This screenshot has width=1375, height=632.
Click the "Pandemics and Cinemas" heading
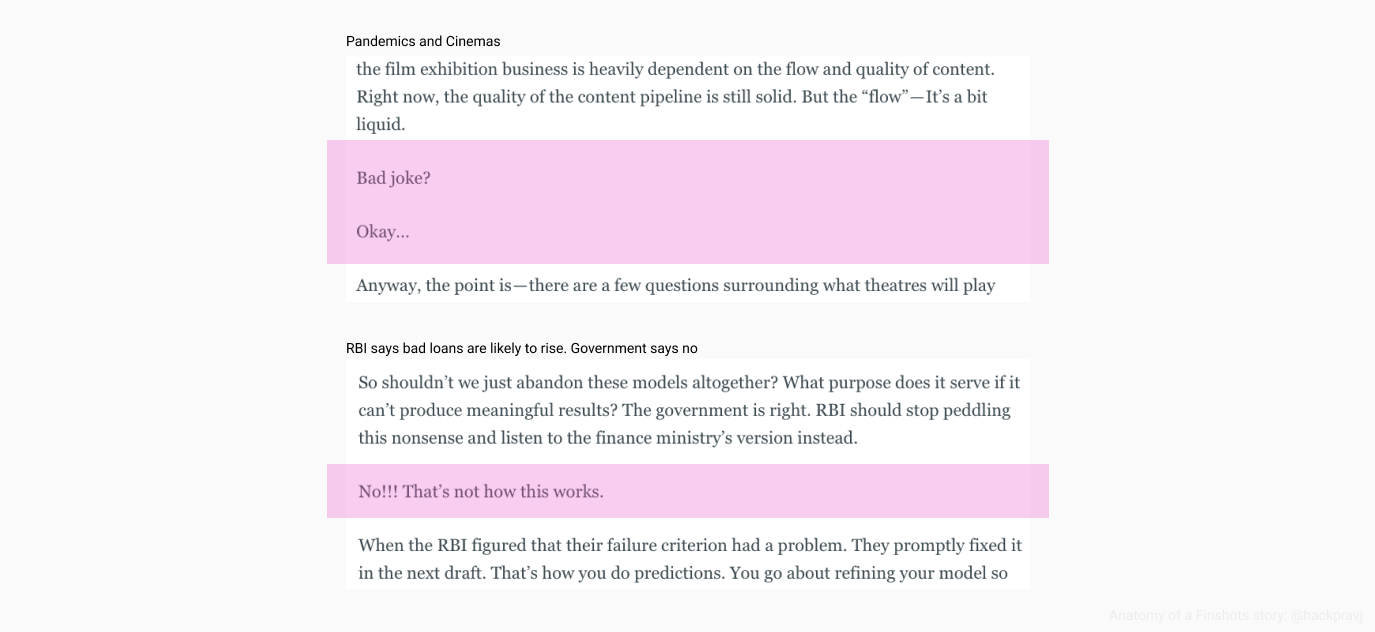(x=423, y=41)
